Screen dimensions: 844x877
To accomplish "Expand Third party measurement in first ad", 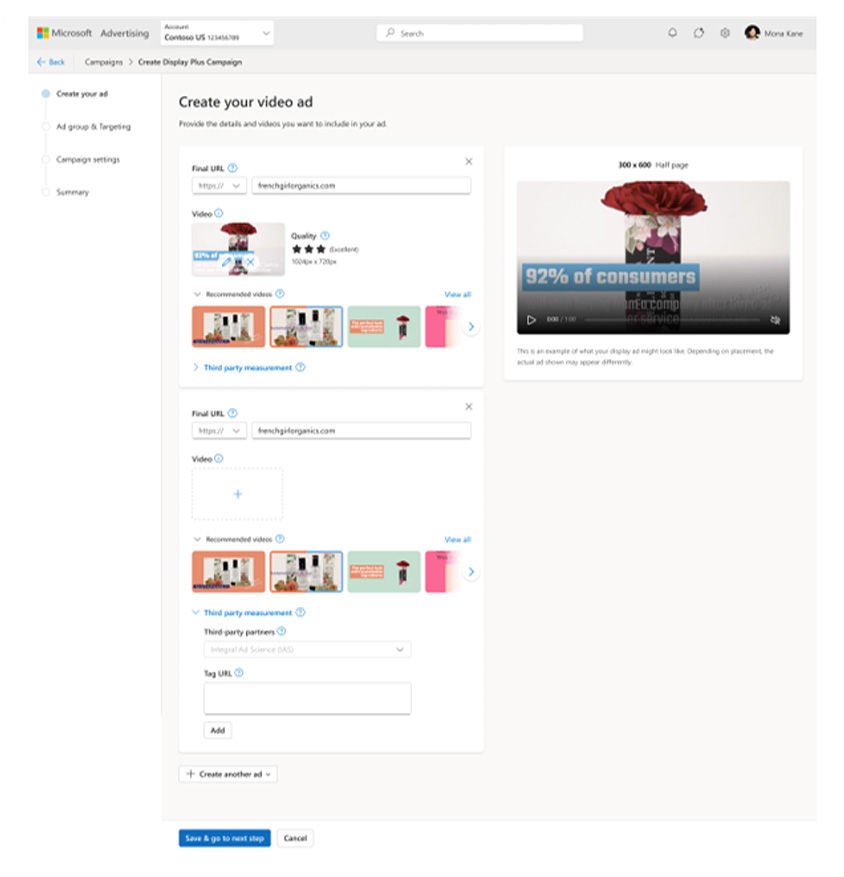I will click(247, 368).
